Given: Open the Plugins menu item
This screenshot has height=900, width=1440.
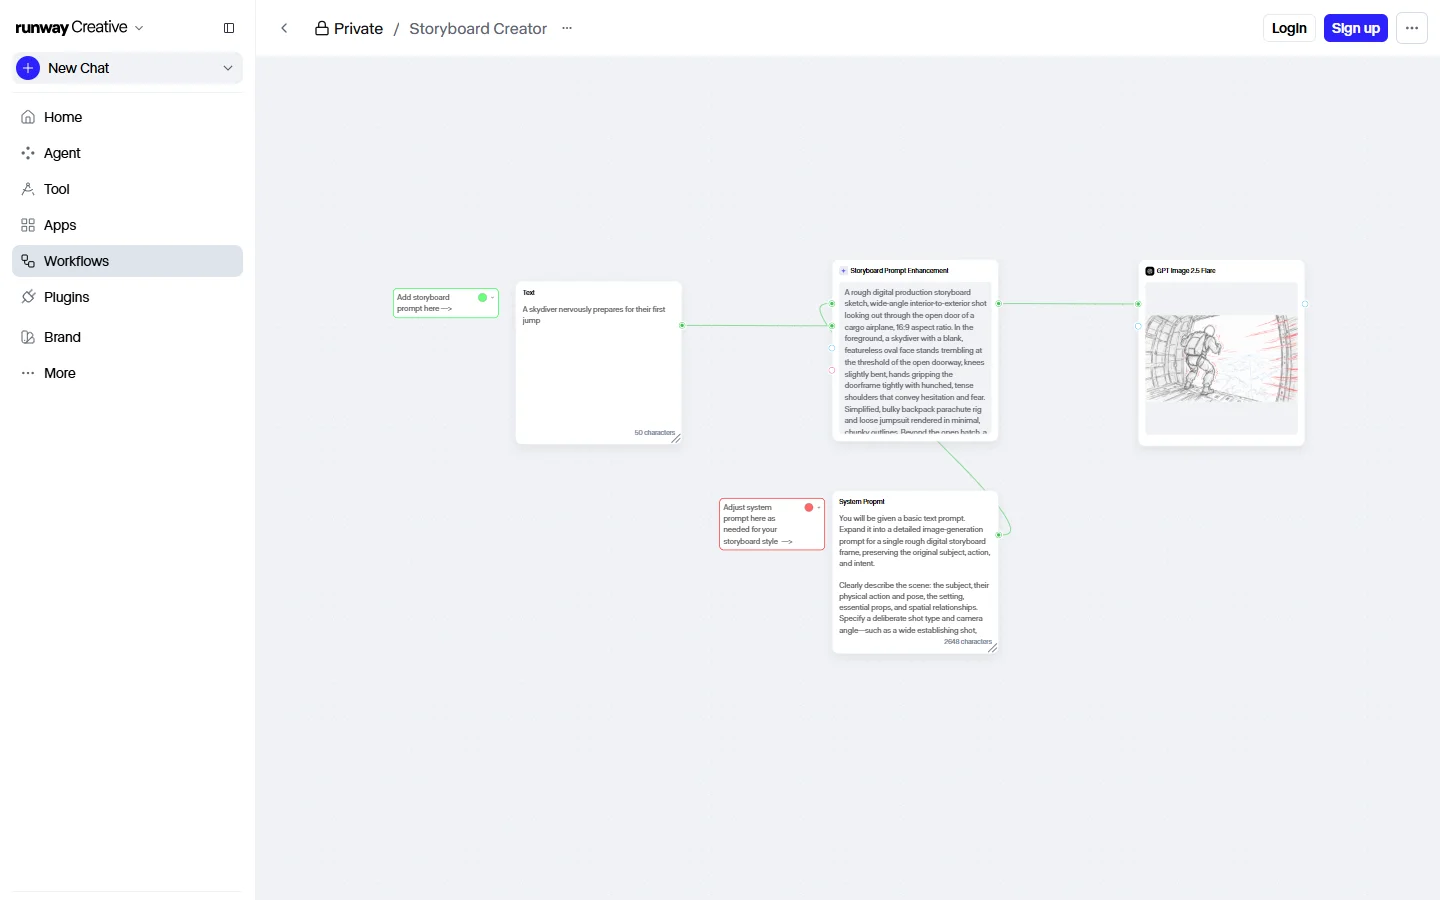Looking at the screenshot, I should tap(127, 297).
